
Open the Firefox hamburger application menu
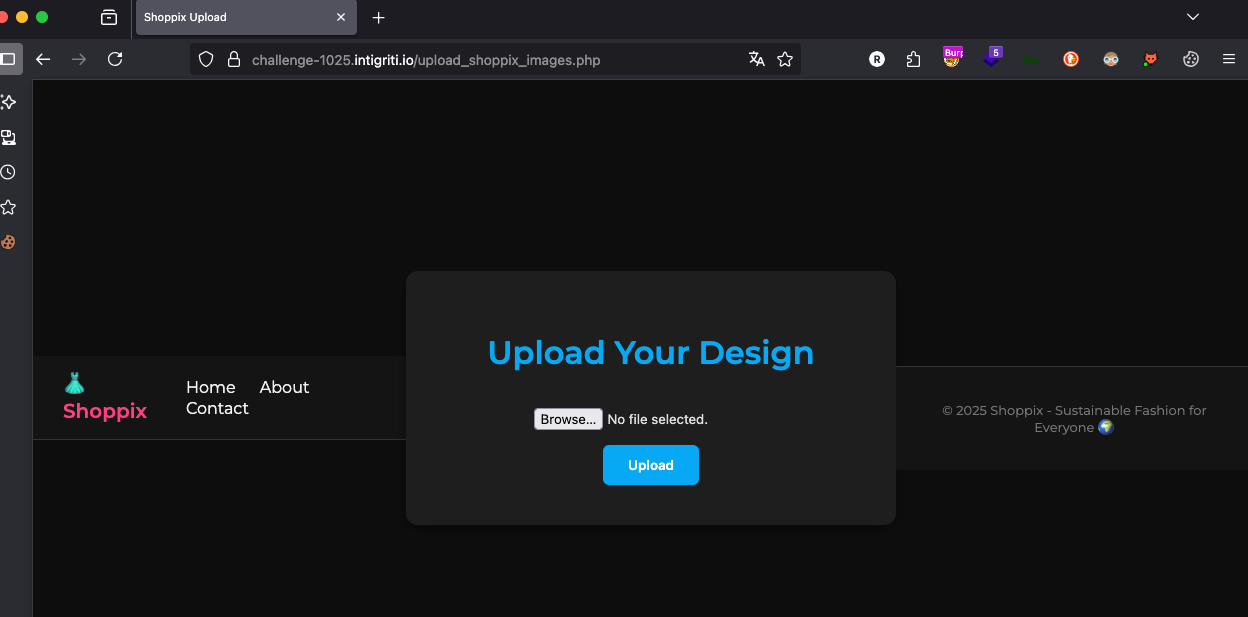pos(1229,59)
